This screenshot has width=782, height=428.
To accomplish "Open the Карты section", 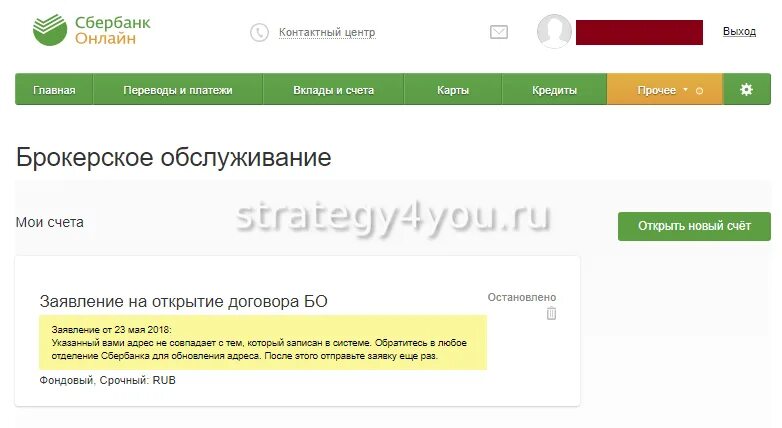I will coord(453,90).
